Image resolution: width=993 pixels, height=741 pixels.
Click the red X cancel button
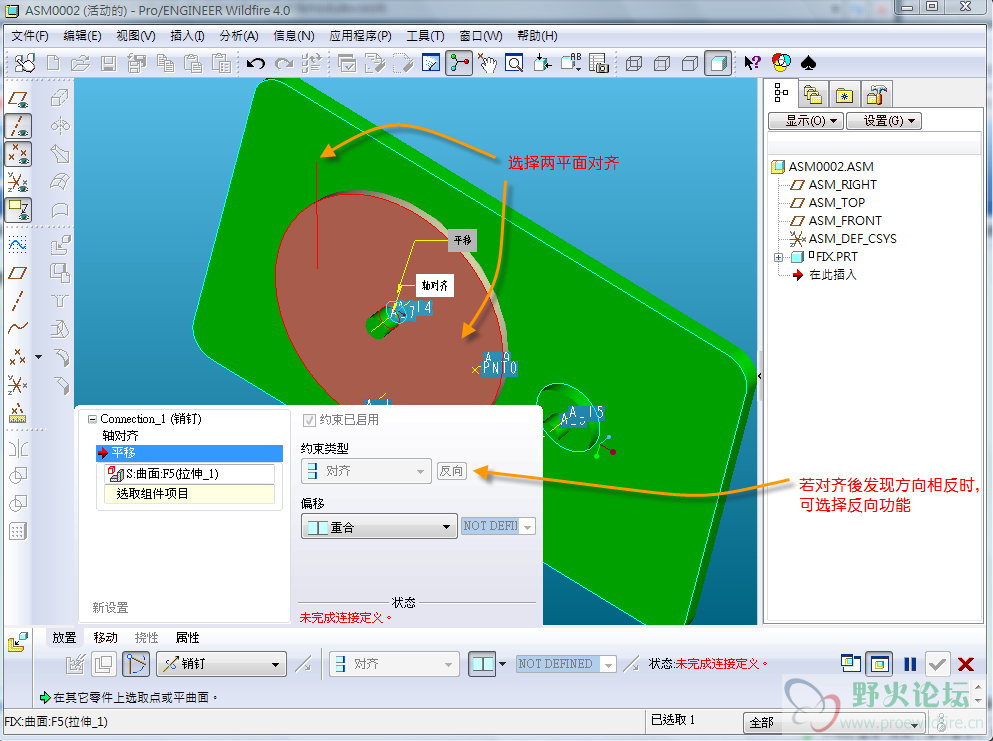(966, 664)
